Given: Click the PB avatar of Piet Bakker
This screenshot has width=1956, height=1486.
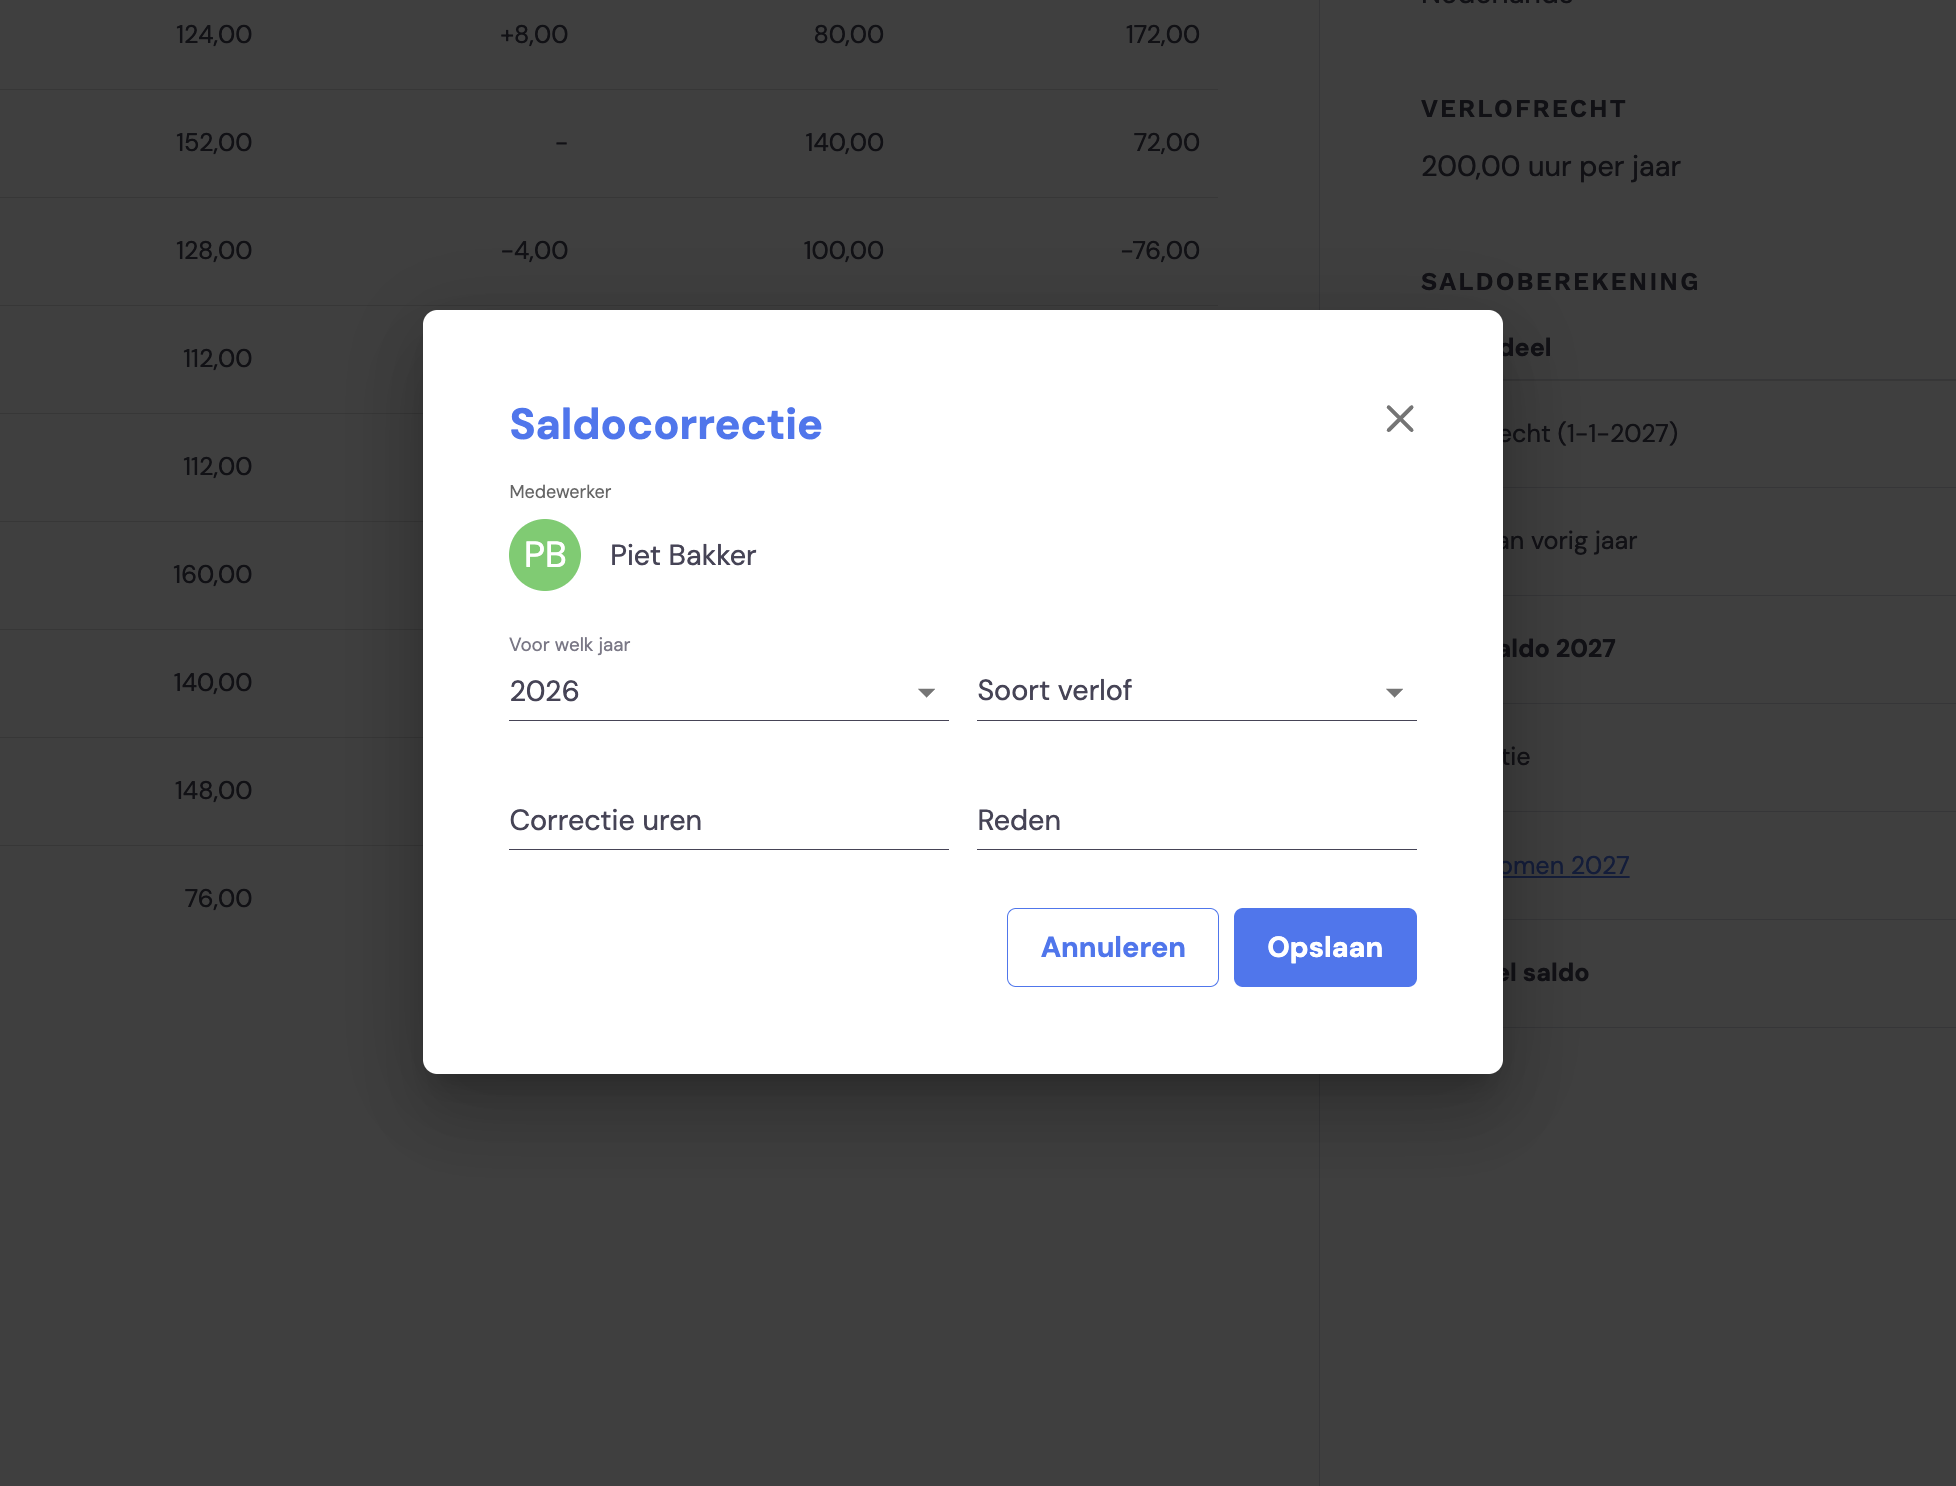Looking at the screenshot, I should tap(545, 555).
